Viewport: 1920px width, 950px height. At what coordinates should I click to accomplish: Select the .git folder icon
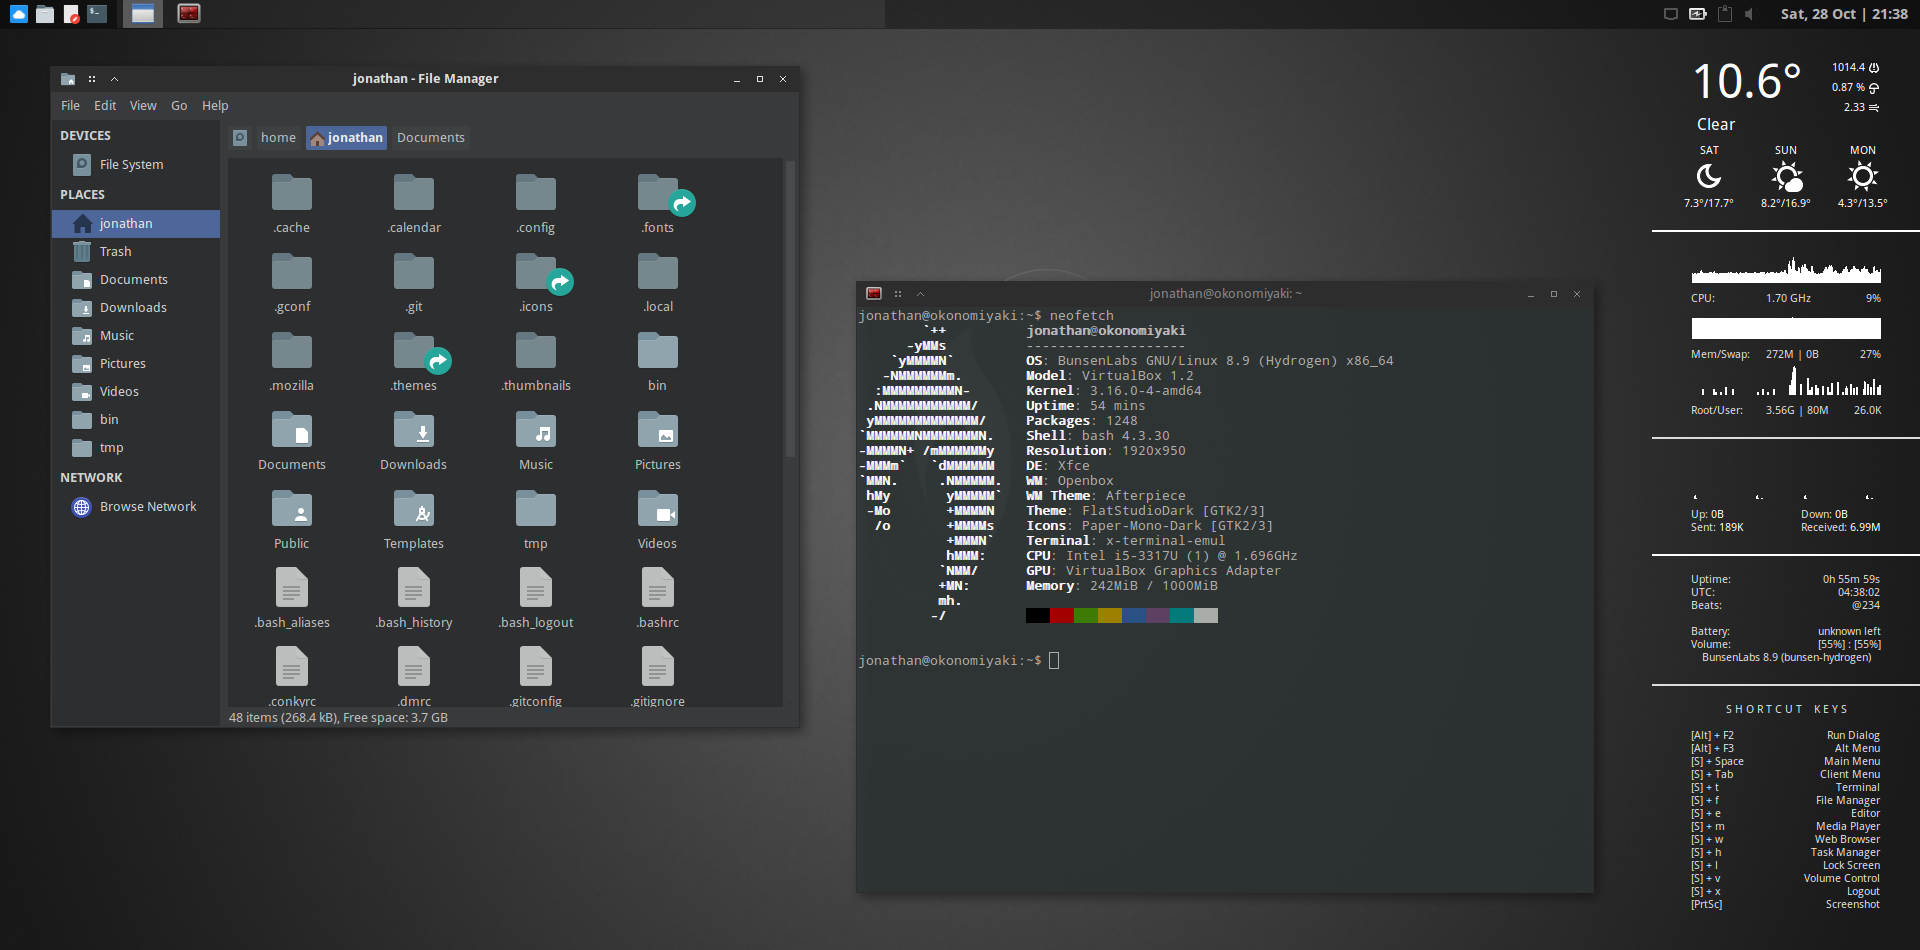(x=414, y=271)
